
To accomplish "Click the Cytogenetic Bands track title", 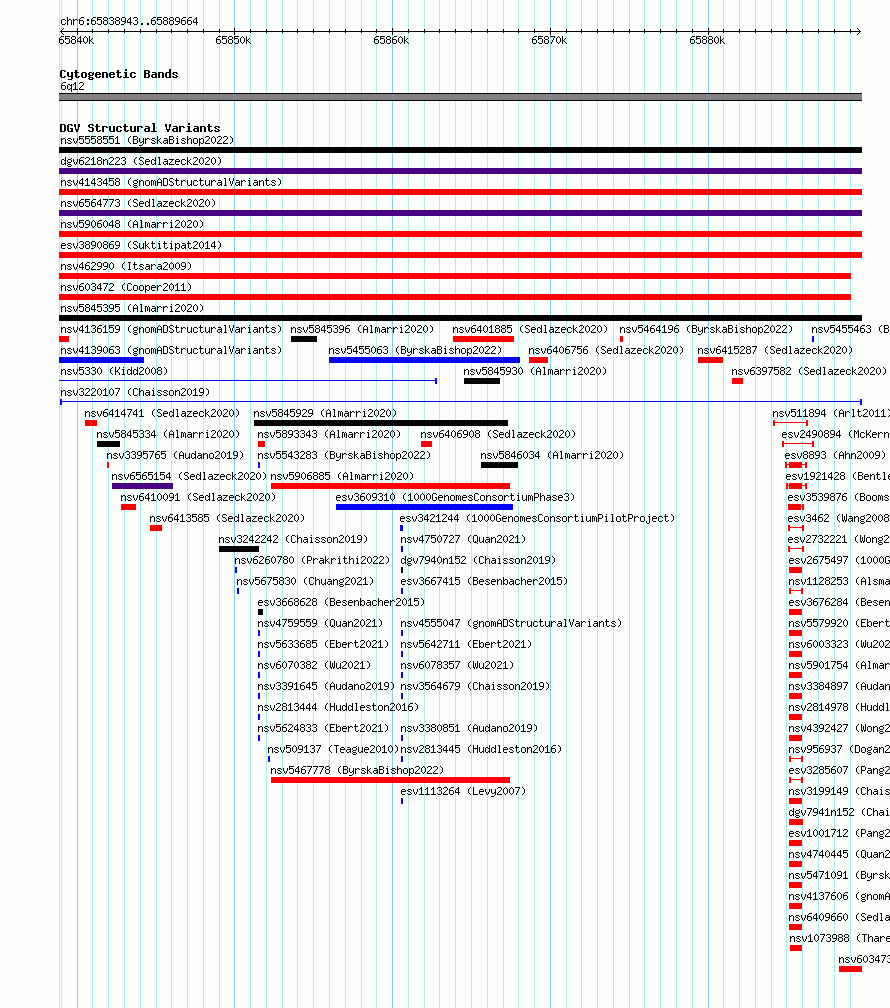I will tap(119, 74).
